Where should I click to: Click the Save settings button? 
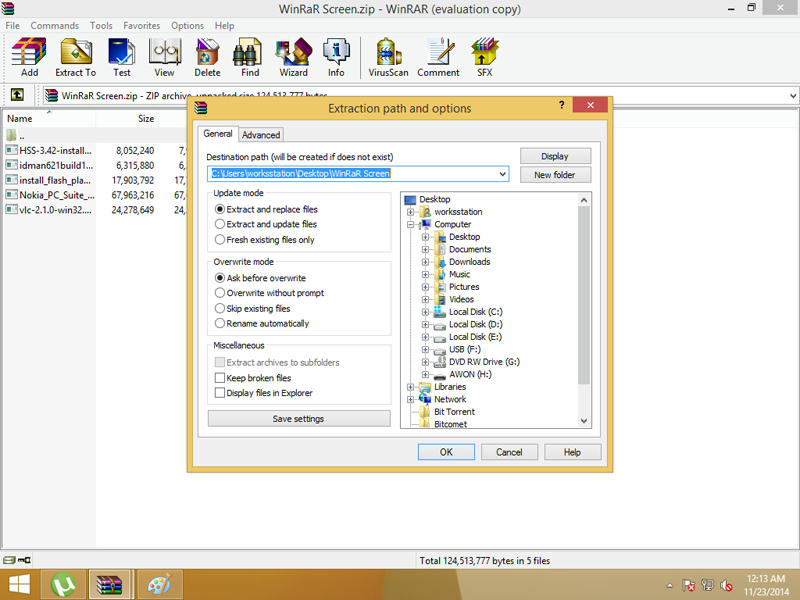coord(298,418)
